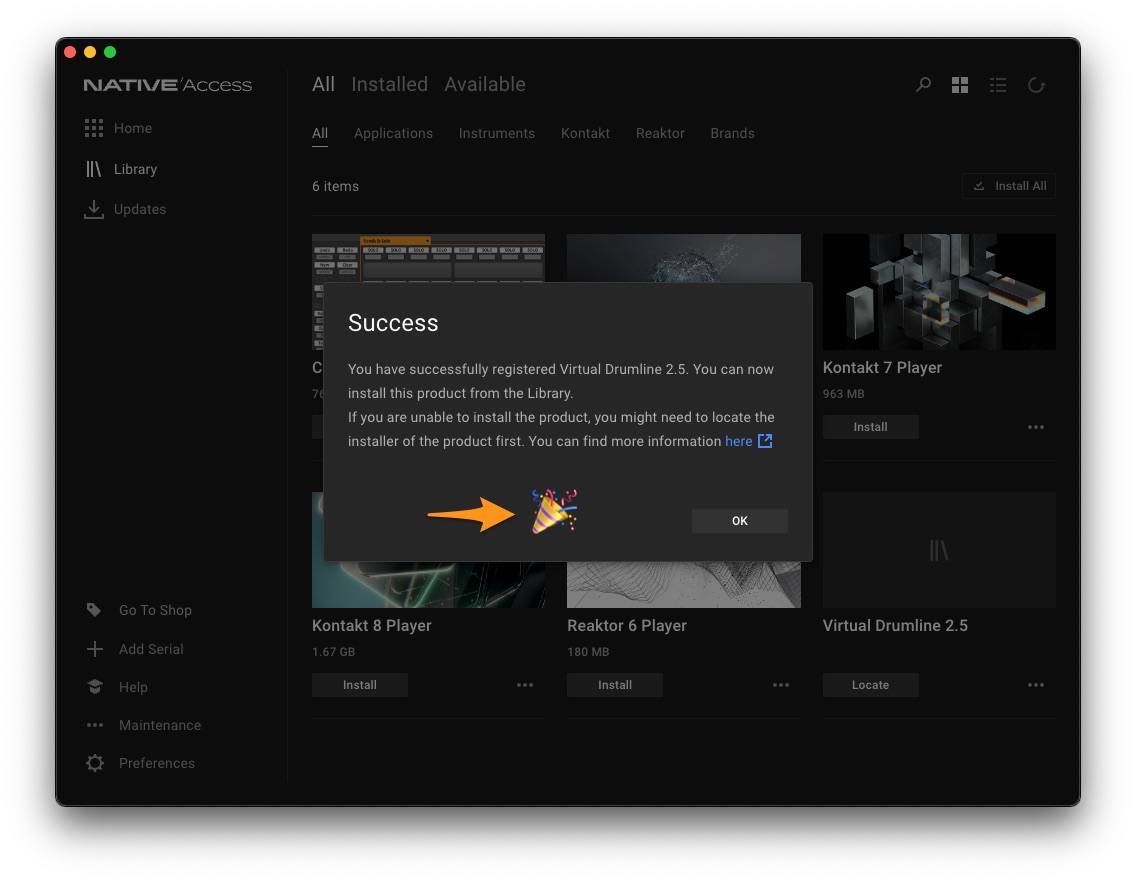Show All products top tab

[x=323, y=84]
